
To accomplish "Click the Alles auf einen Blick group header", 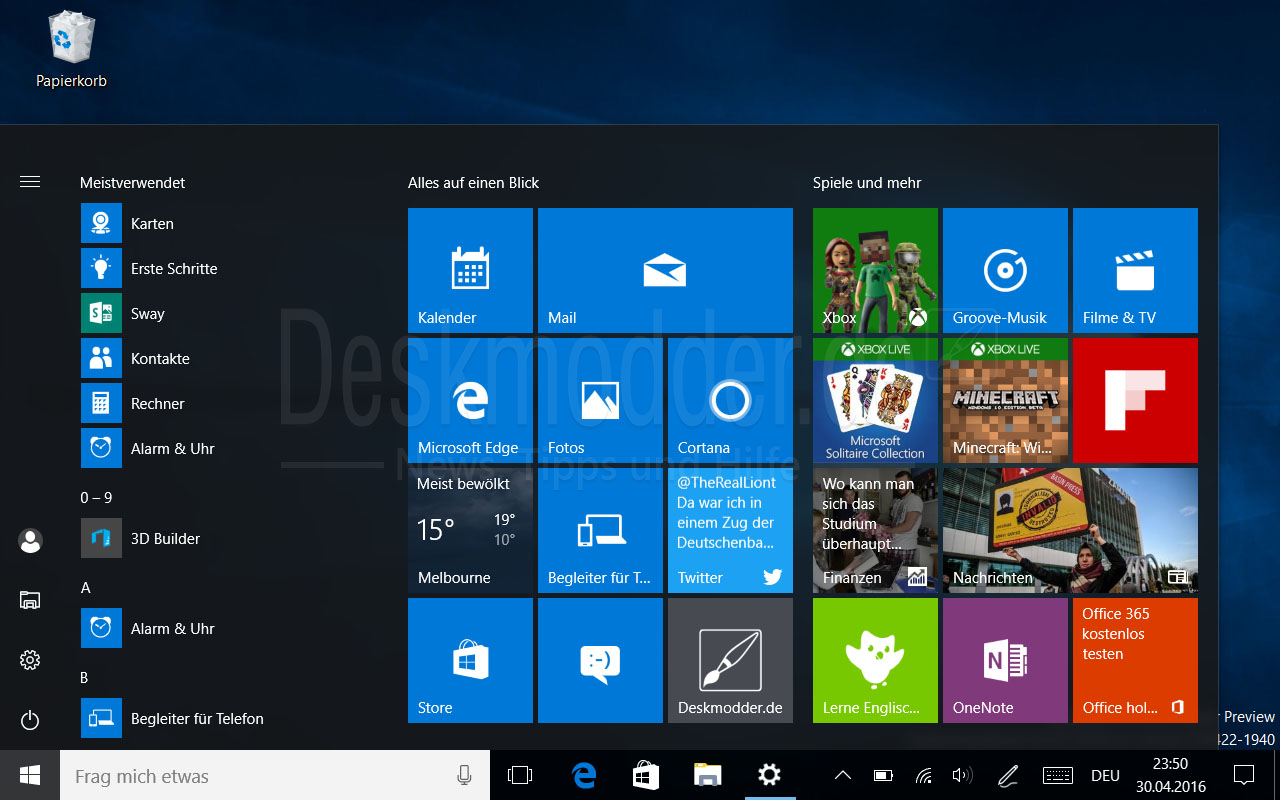I will pos(473,183).
